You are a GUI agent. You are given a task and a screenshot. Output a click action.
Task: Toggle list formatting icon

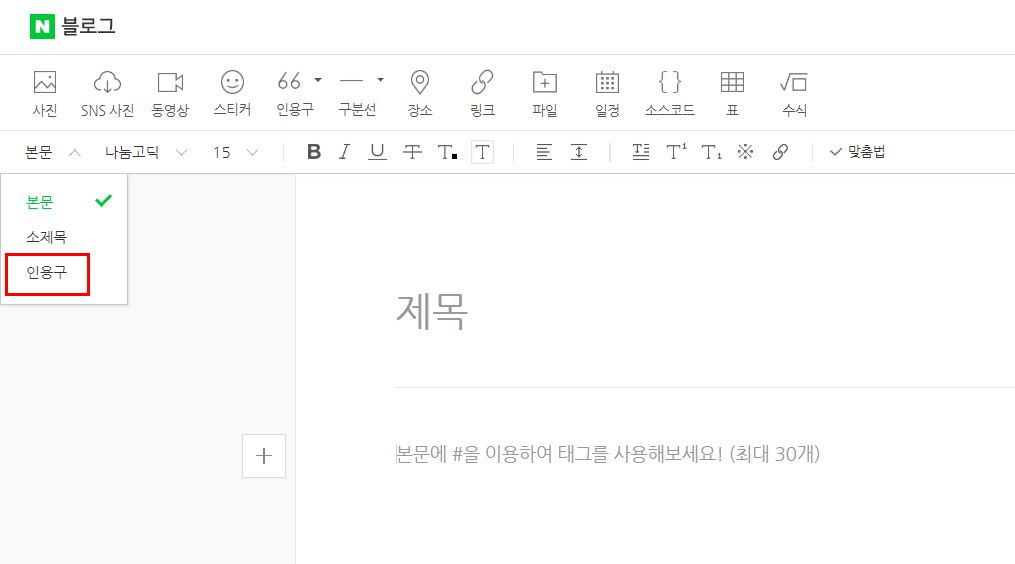point(641,152)
